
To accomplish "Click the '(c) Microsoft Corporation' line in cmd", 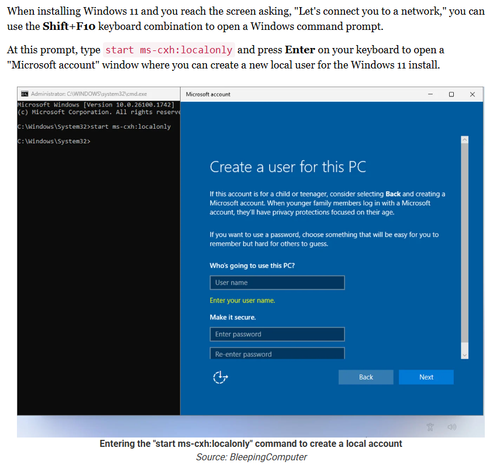I will coord(99,112).
